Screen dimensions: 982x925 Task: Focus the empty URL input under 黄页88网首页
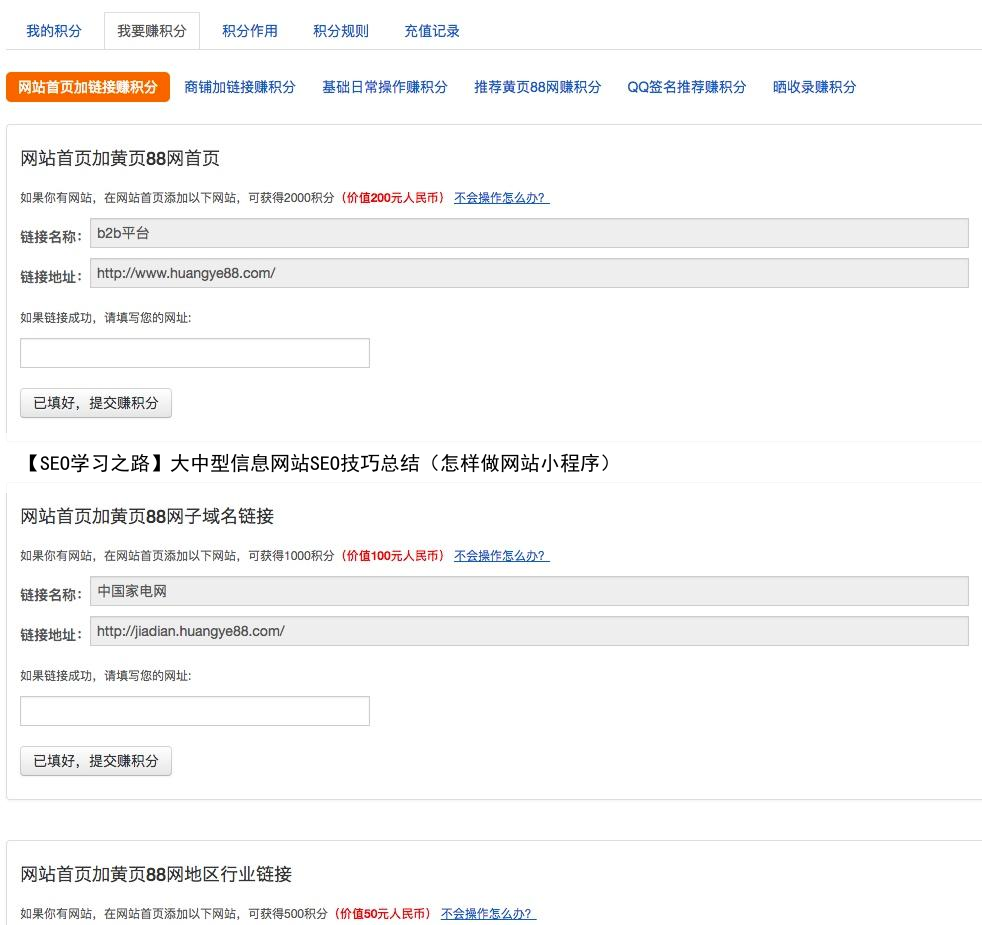pyautogui.click(x=195, y=353)
